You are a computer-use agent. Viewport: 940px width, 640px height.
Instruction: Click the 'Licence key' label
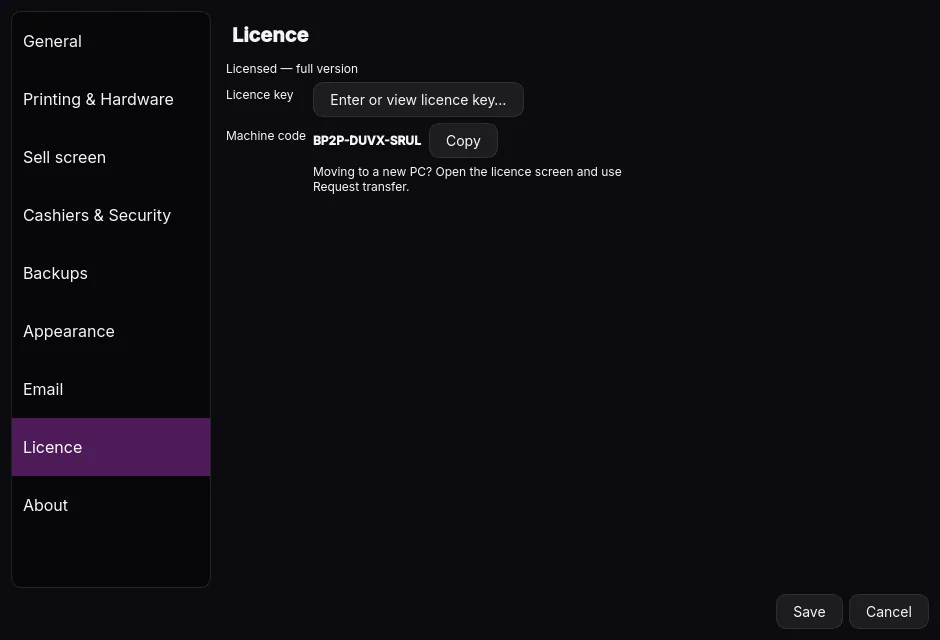click(260, 95)
